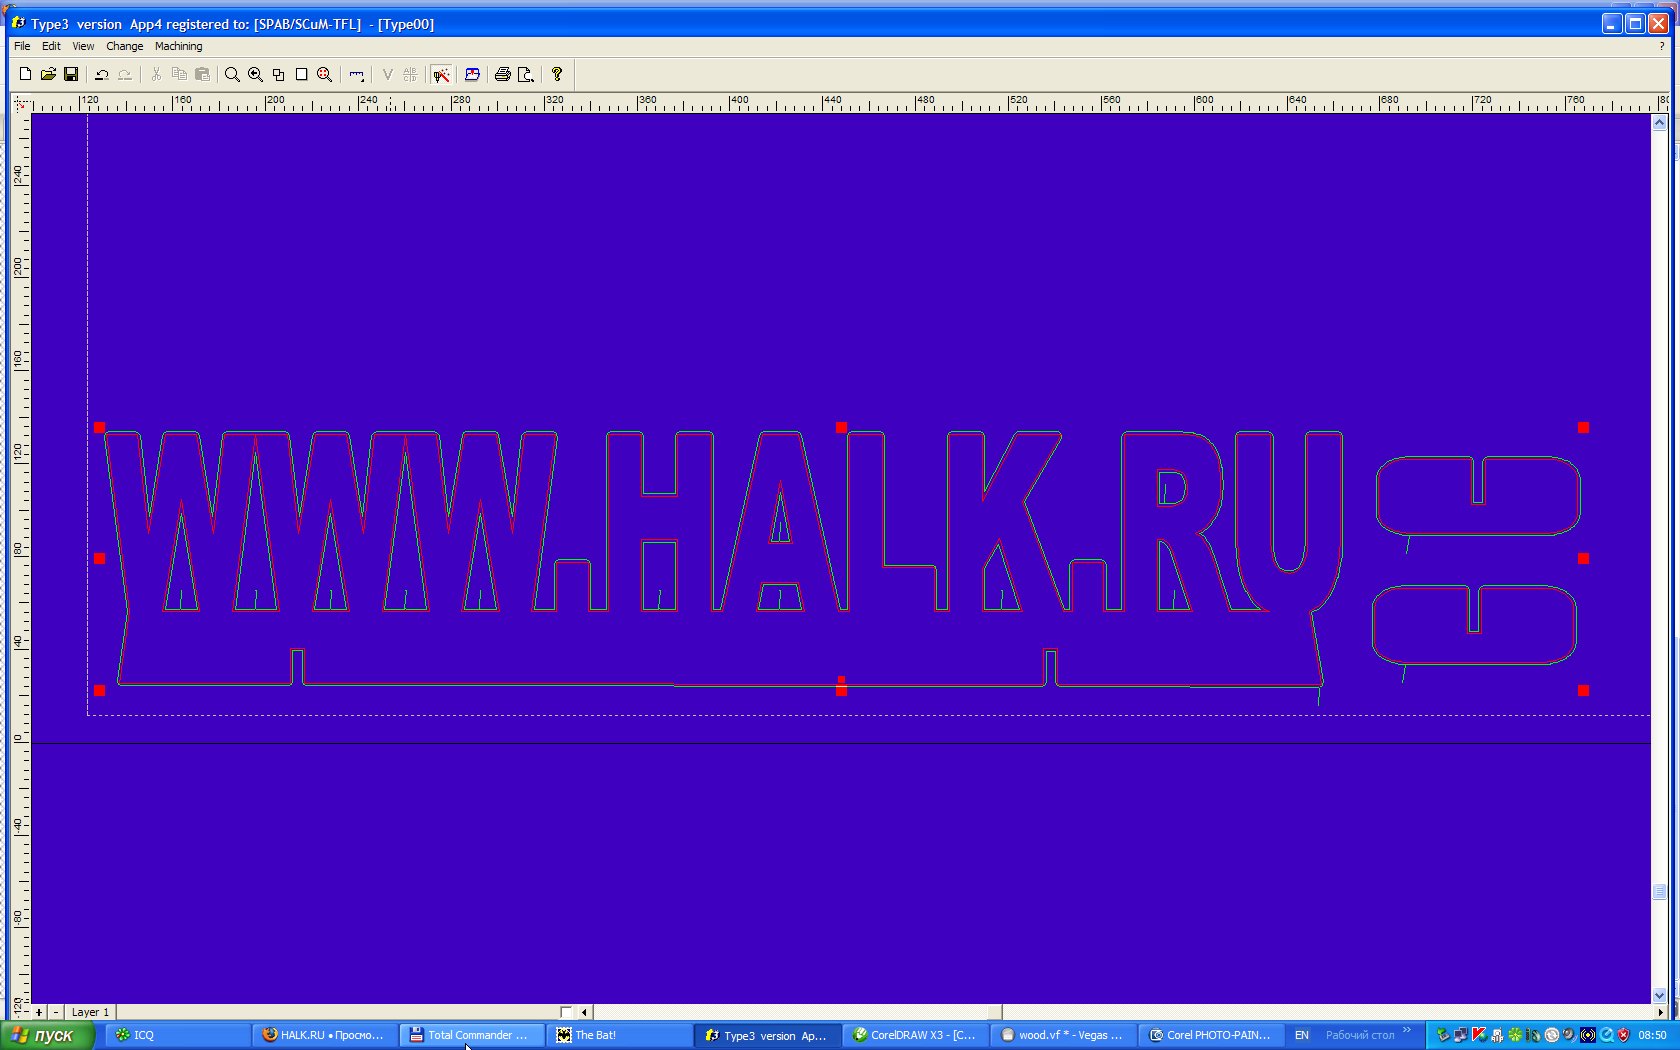The image size is (1680, 1050).
Task: Select the Layer 1 tab
Action: 90,1012
